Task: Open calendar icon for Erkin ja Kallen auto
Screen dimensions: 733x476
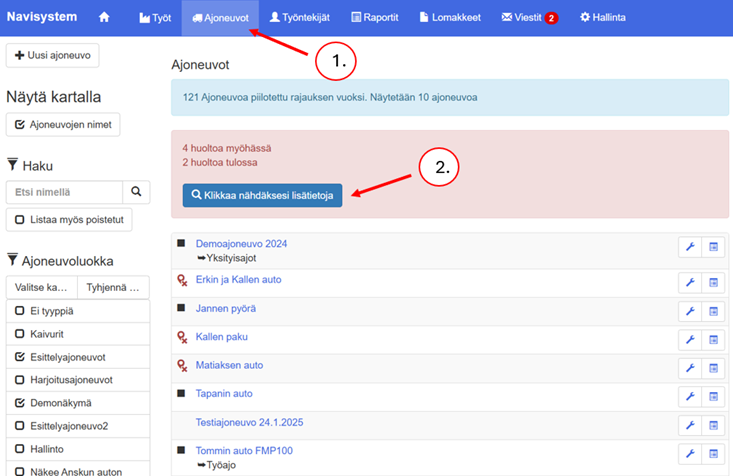Action: pyautogui.click(x=712, y=283)
